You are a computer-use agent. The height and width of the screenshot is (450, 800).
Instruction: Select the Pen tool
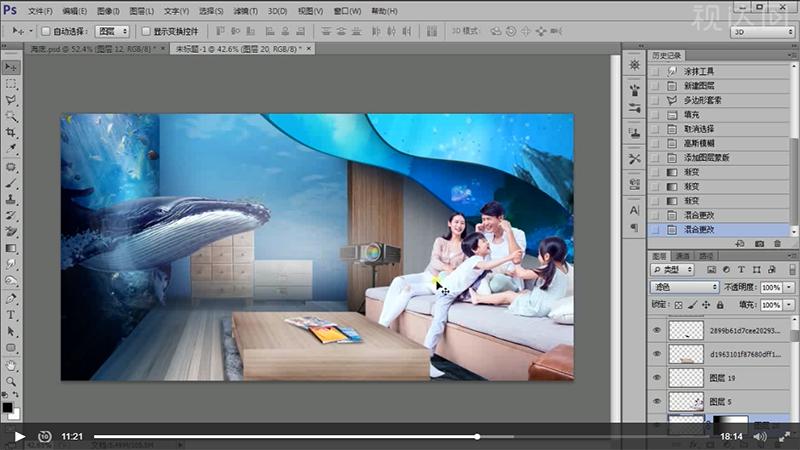click(11, 298)
